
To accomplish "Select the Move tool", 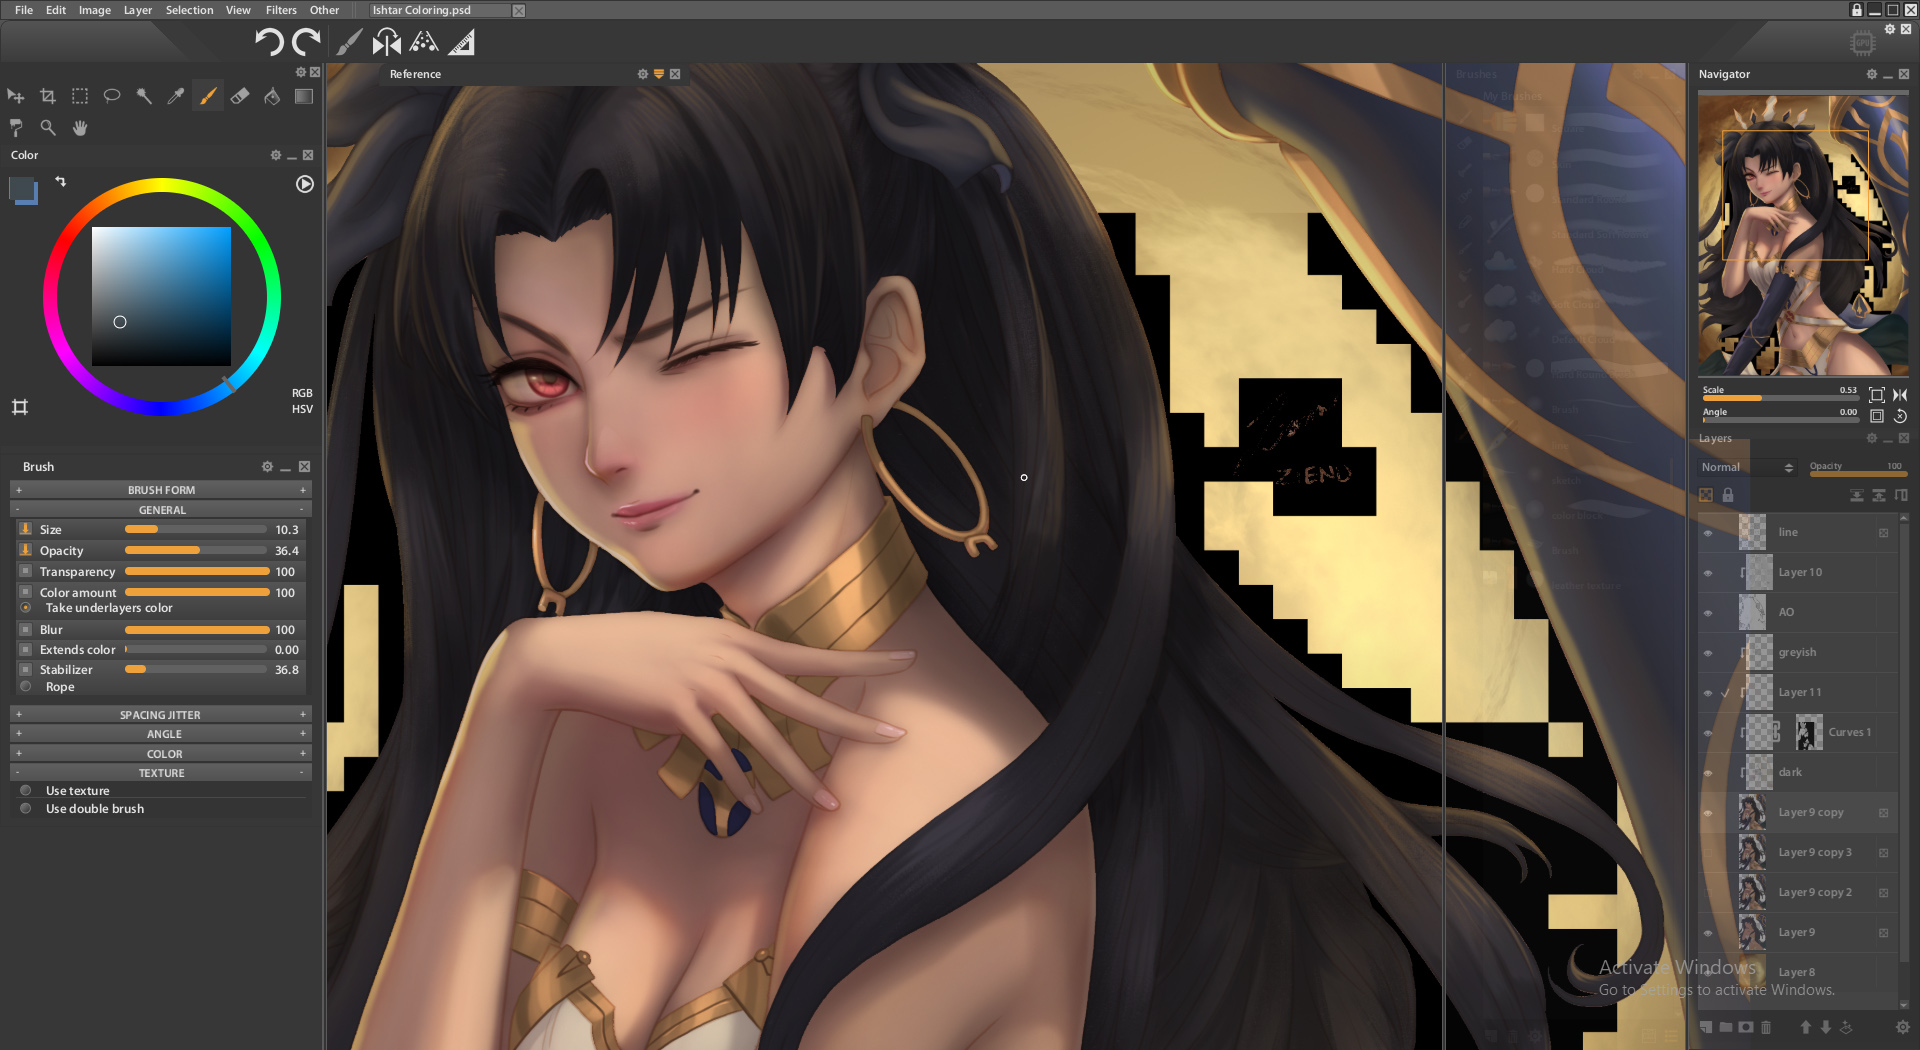I will pyautogui.click(x=16, y=96).
